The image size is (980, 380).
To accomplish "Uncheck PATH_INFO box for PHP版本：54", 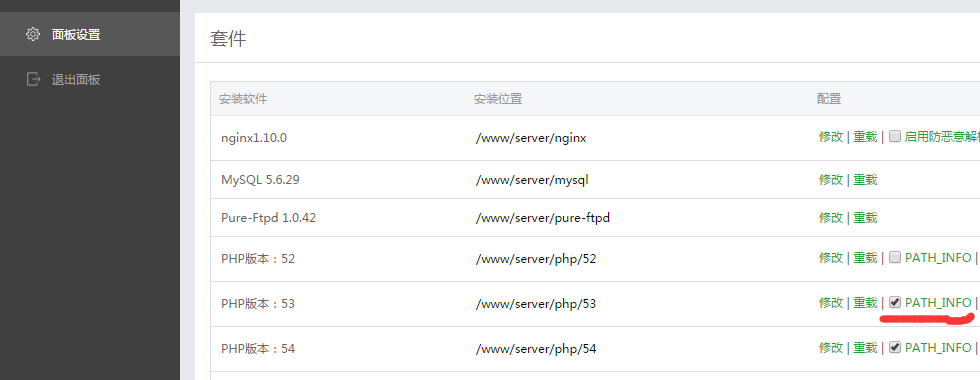I will 894,347.
